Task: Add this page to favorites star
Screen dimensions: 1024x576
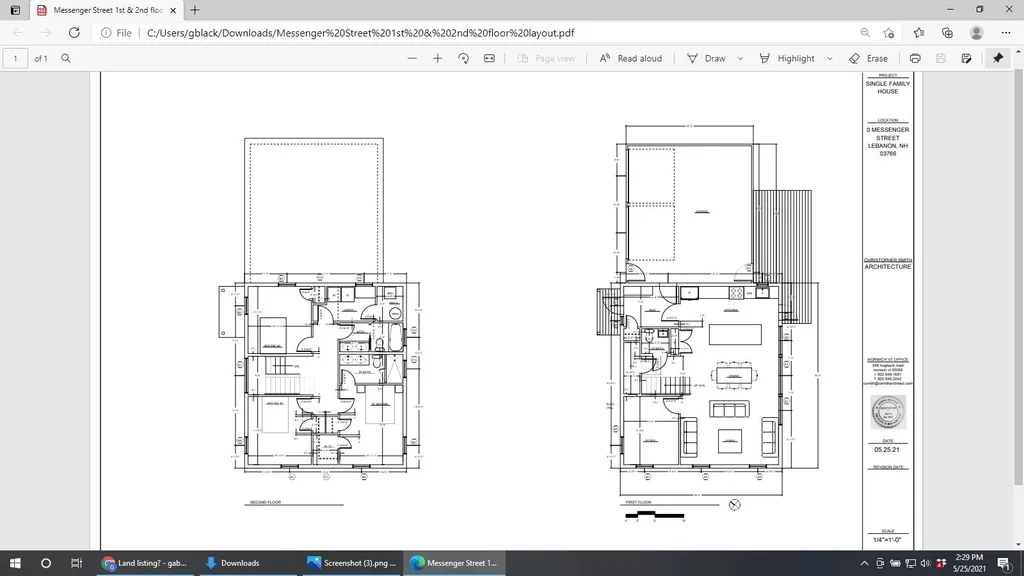Action: (x=888, y=33)
